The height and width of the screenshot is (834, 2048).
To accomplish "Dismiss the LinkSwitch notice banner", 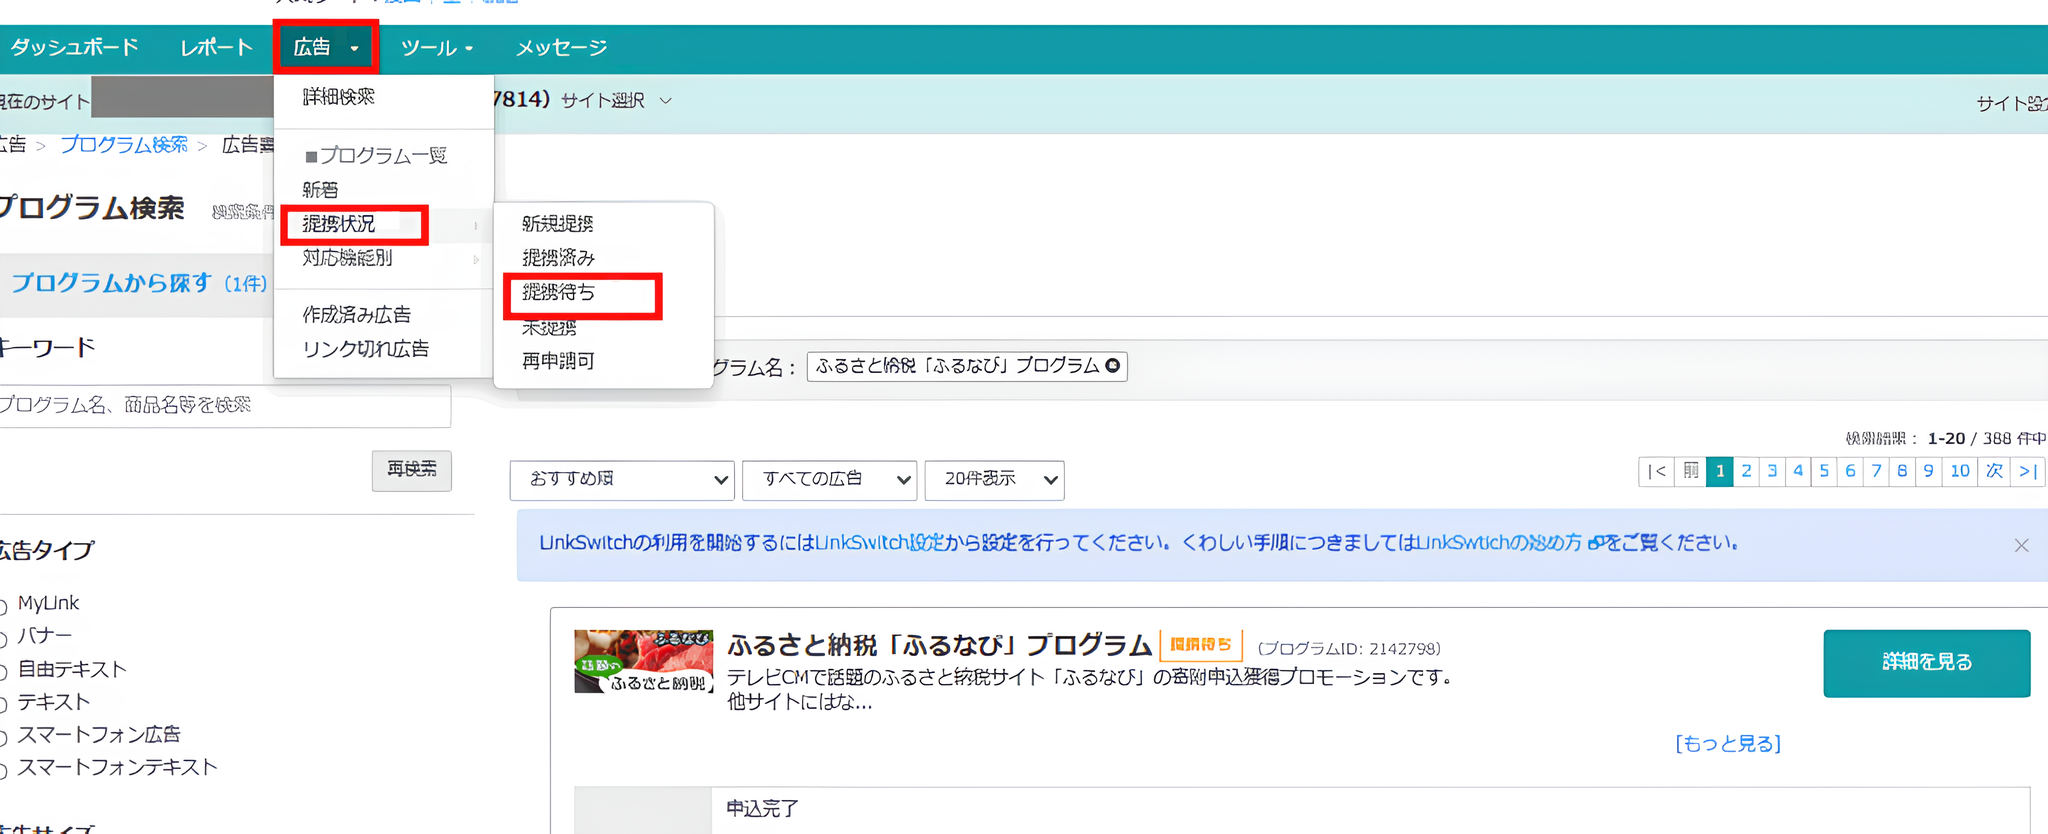I will [x=2021, y=545].
